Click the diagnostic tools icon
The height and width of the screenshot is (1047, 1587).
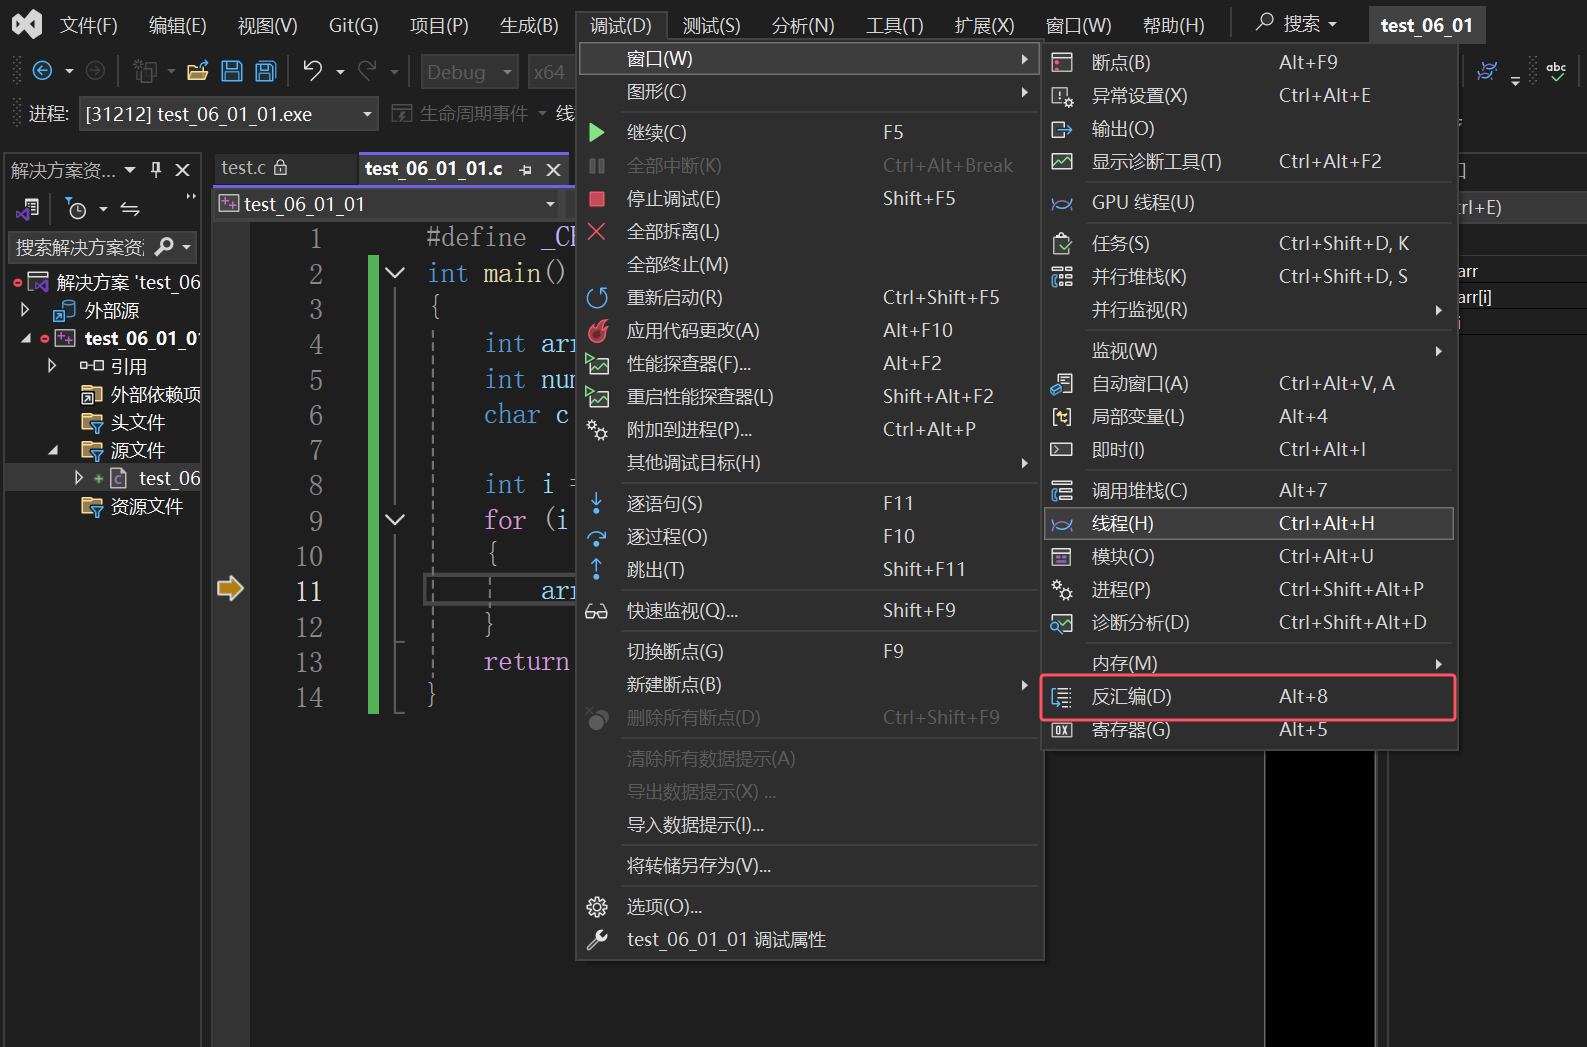pos(1062,162)
